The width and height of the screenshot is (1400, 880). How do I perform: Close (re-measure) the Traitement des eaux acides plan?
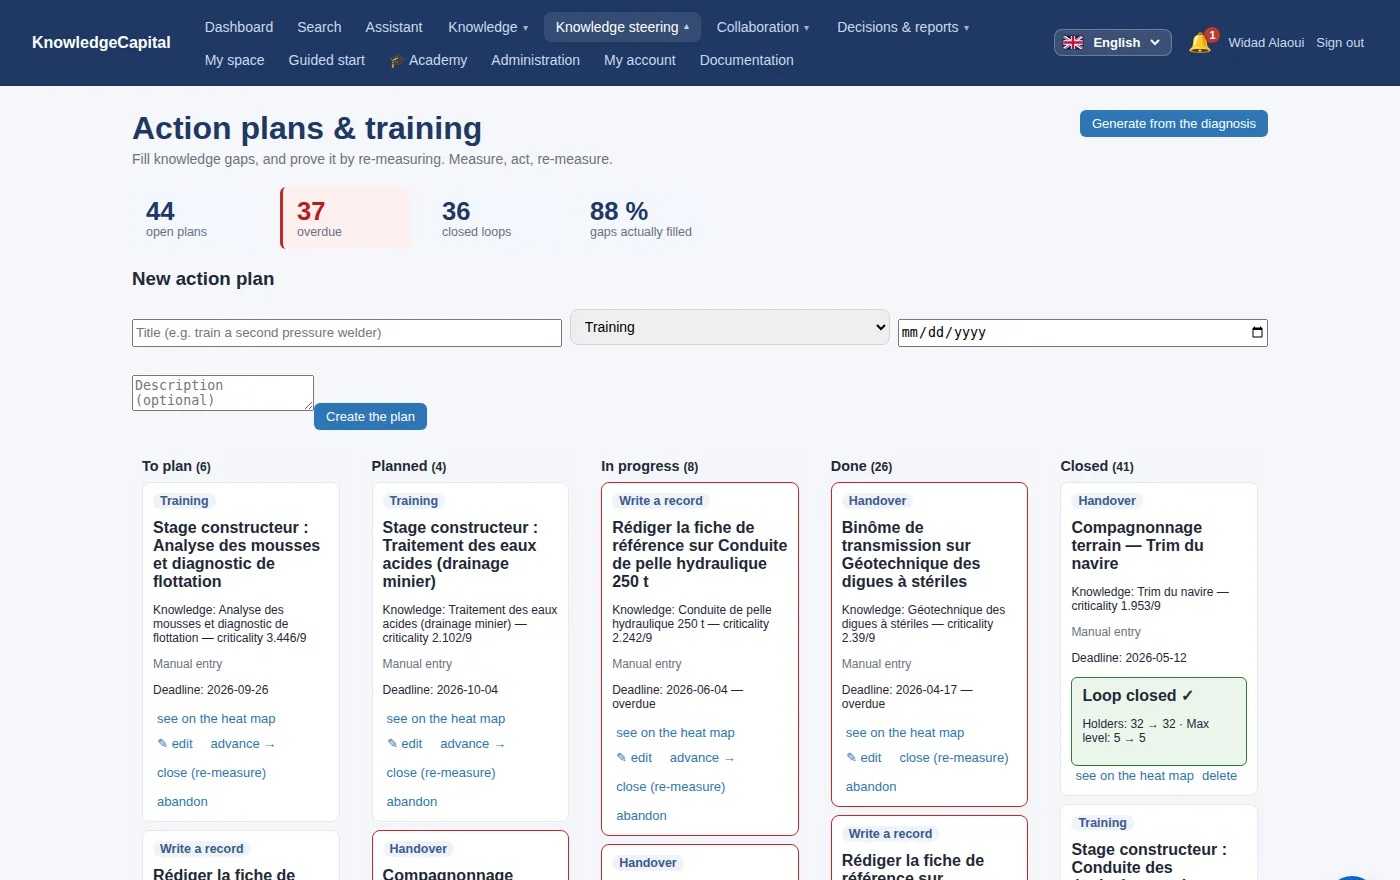[x=441, y=773]
